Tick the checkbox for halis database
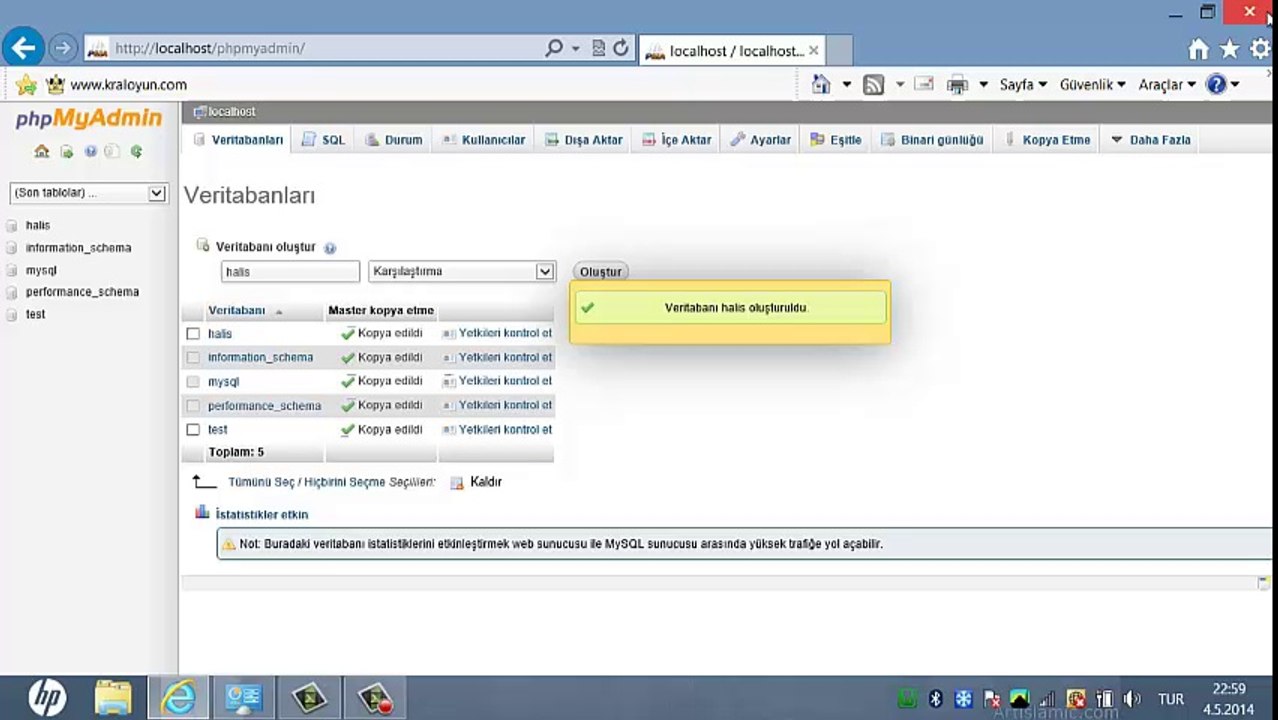Viewport: 1278px width, 720px height. coord(193,333)
